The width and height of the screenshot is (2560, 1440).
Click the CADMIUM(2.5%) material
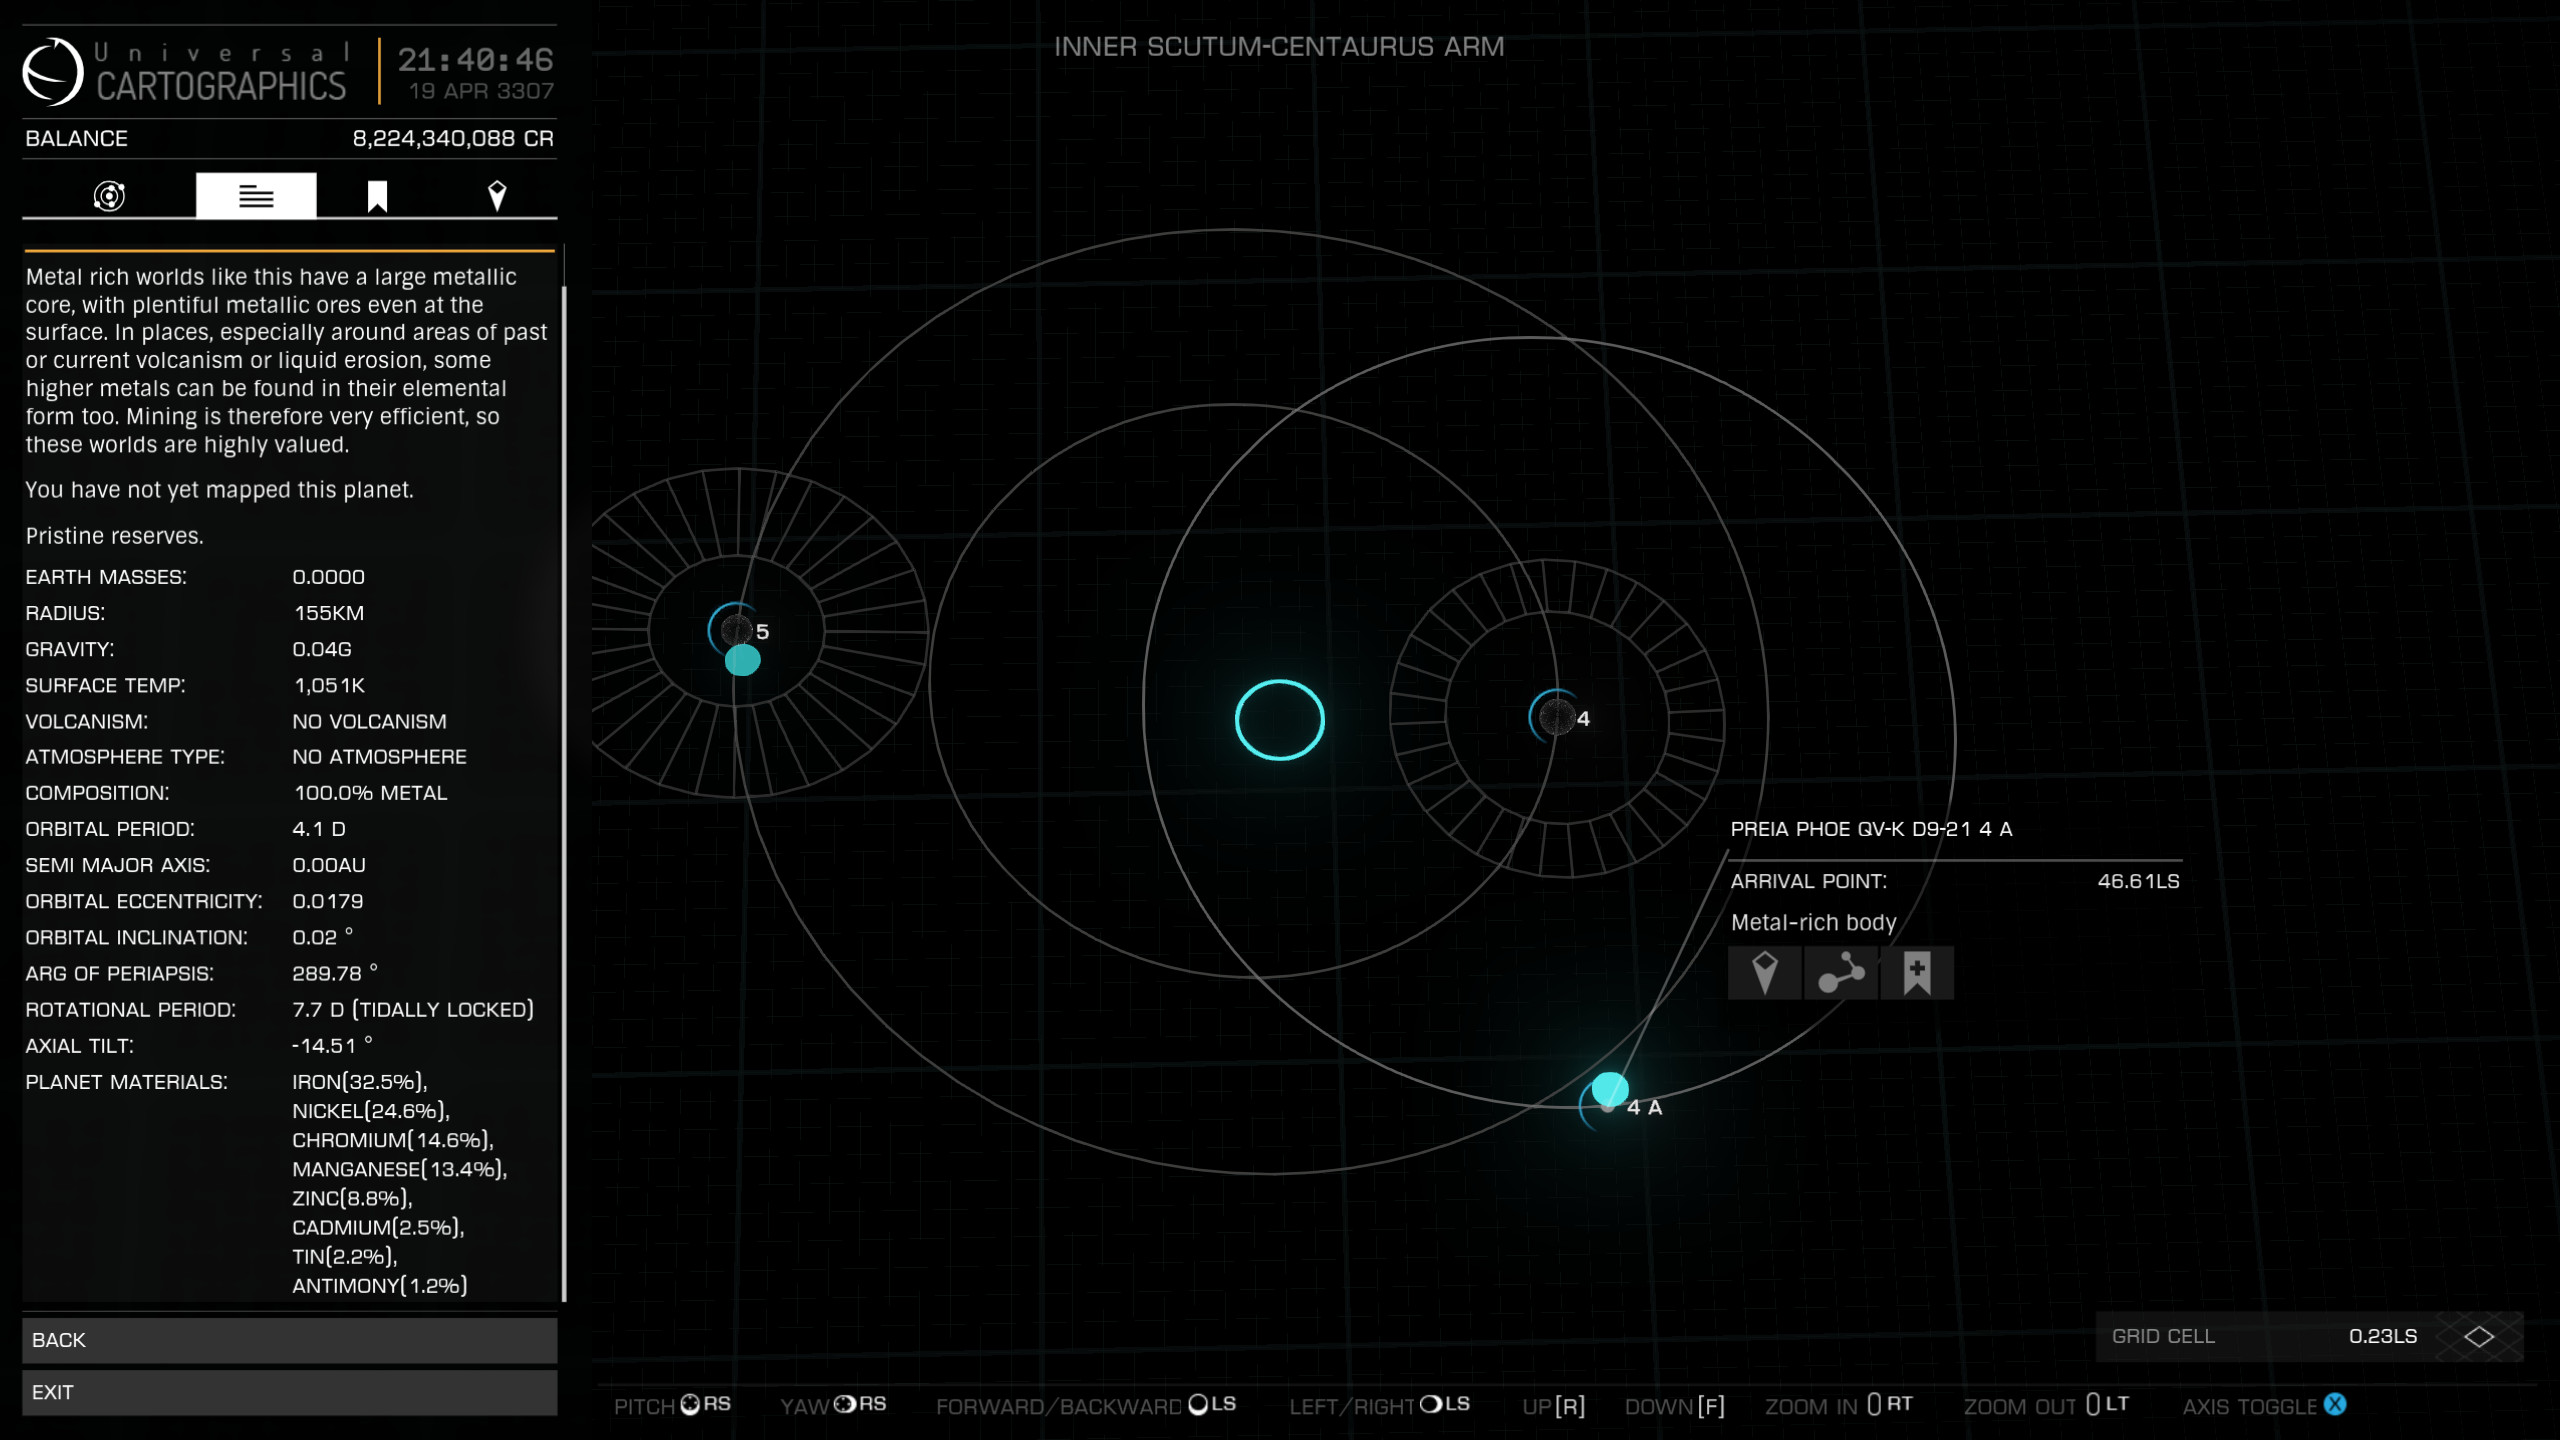(378, 1227)
